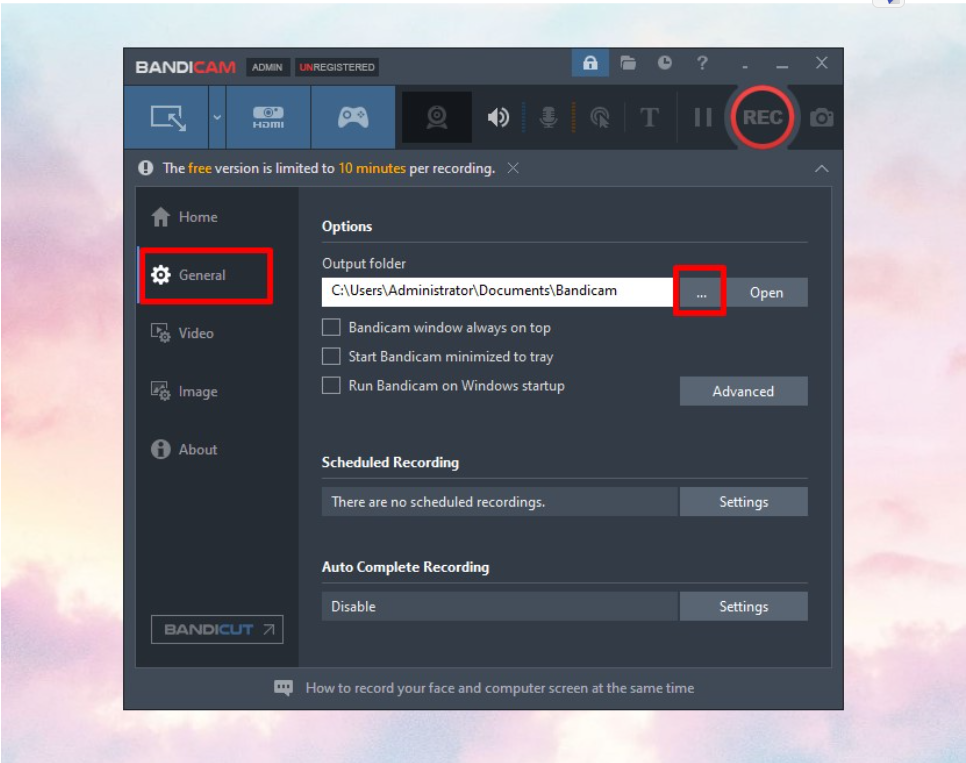This screenshot has width=966, height=763.
Task: Open the scheduled recording clock icon
Action: pyautogui.click(x=664, y=63)
